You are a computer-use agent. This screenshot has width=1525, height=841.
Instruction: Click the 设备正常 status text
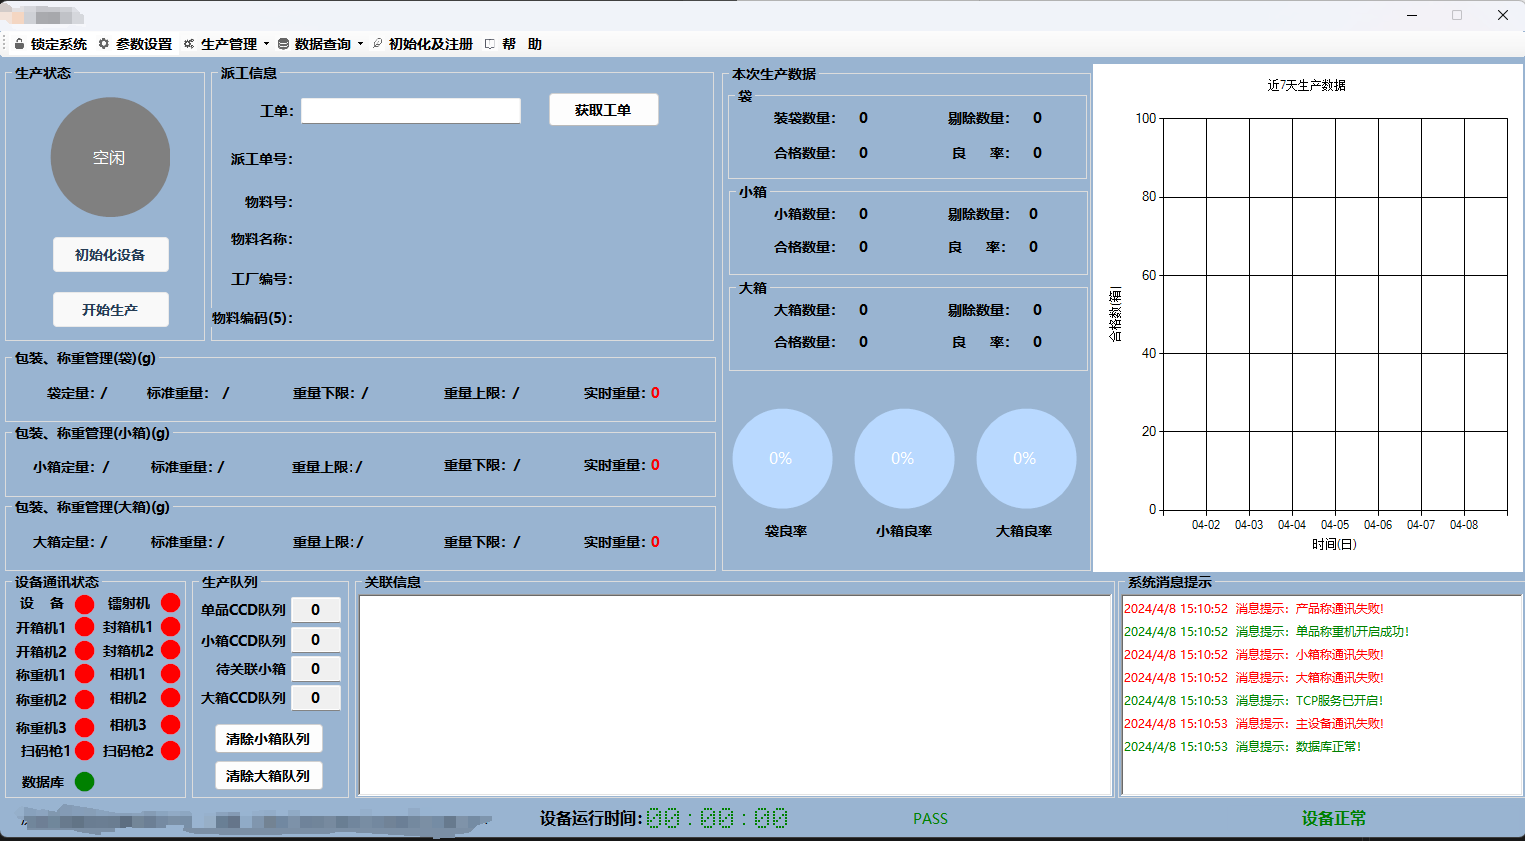tap(1334, 819)
